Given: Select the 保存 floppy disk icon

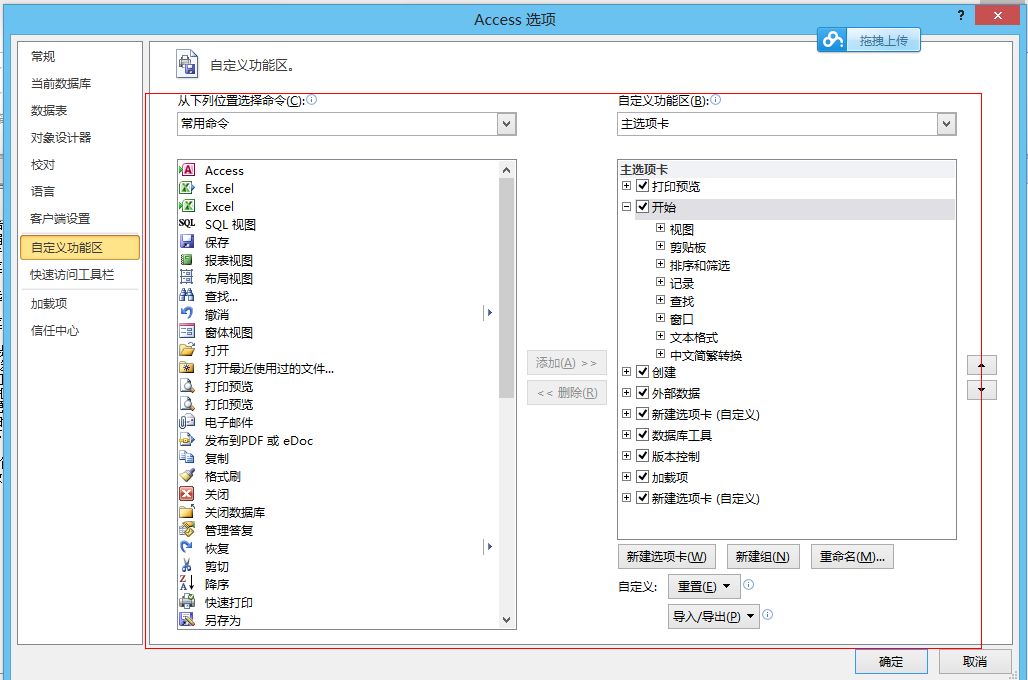Looking at the screenshot, I should pyautogui.click(x=187, y=241).
